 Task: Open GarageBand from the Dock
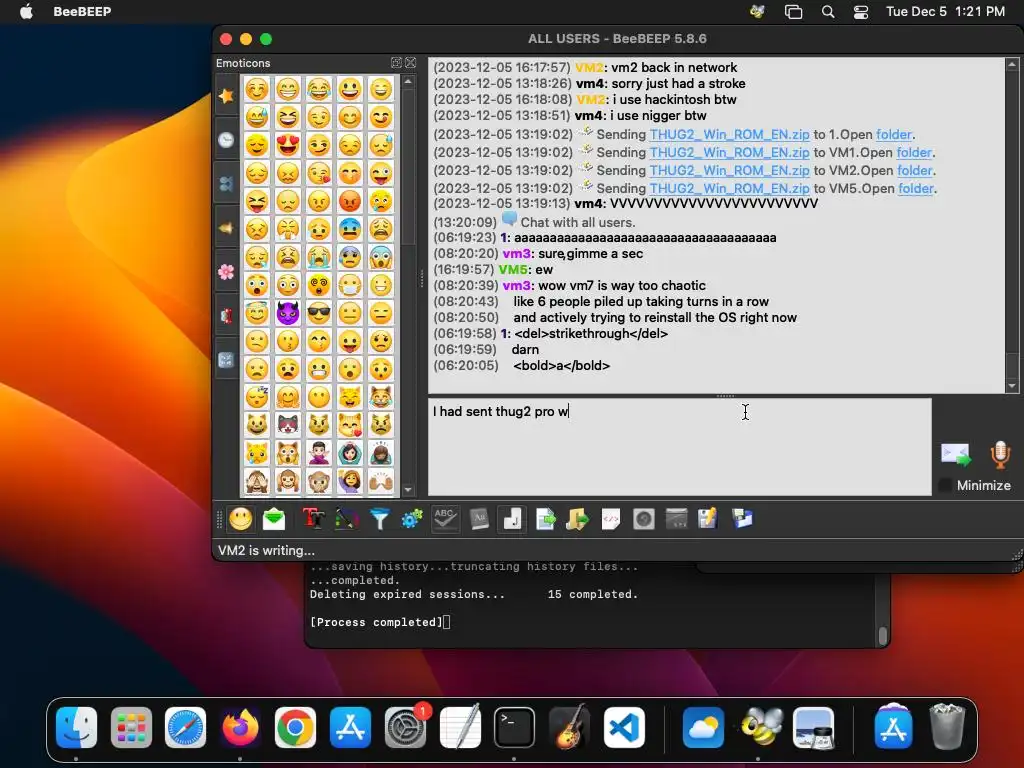pyautogui.click(x=569, y=728)
